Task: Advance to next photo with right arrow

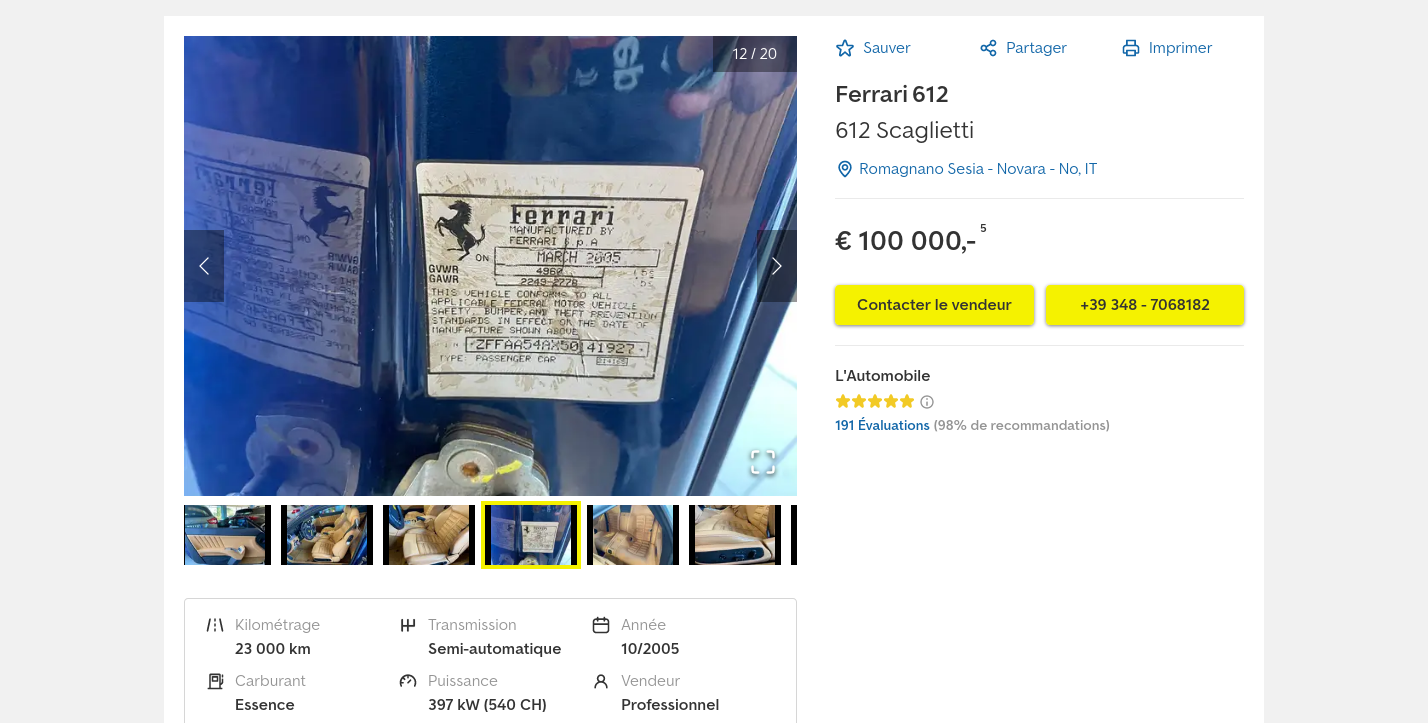Action: click(777, 266)
